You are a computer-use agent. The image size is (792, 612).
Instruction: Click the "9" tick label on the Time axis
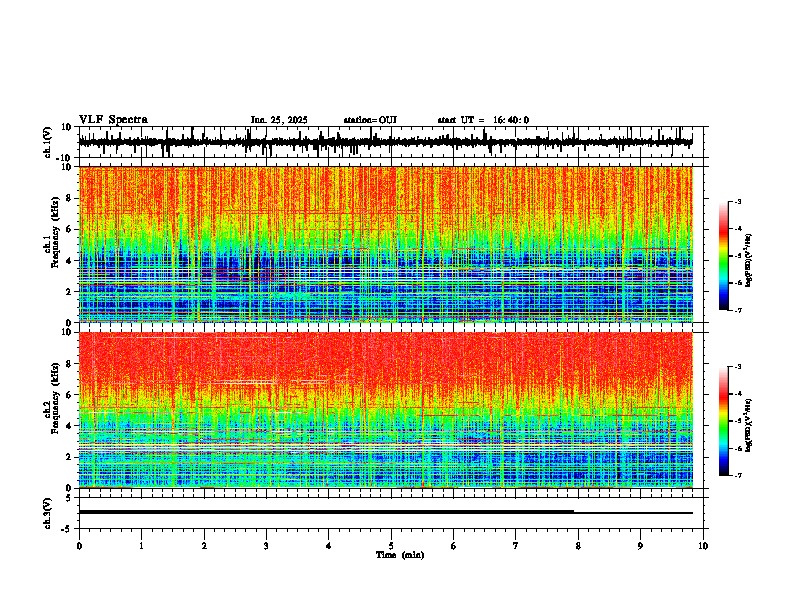[640, 546]
